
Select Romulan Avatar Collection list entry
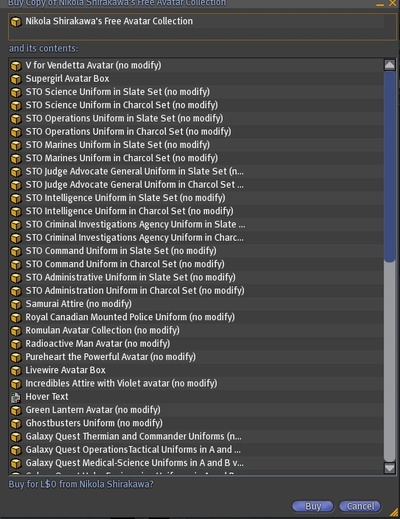point(196,330)
